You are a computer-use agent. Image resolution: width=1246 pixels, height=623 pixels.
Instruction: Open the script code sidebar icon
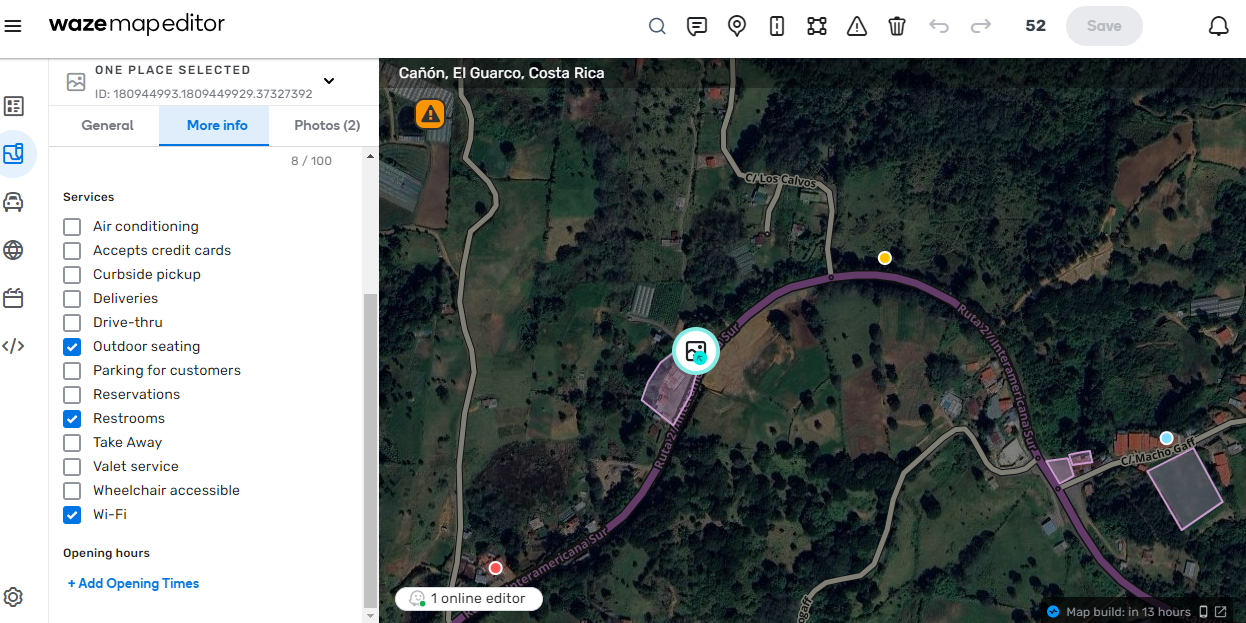[13, 346]
